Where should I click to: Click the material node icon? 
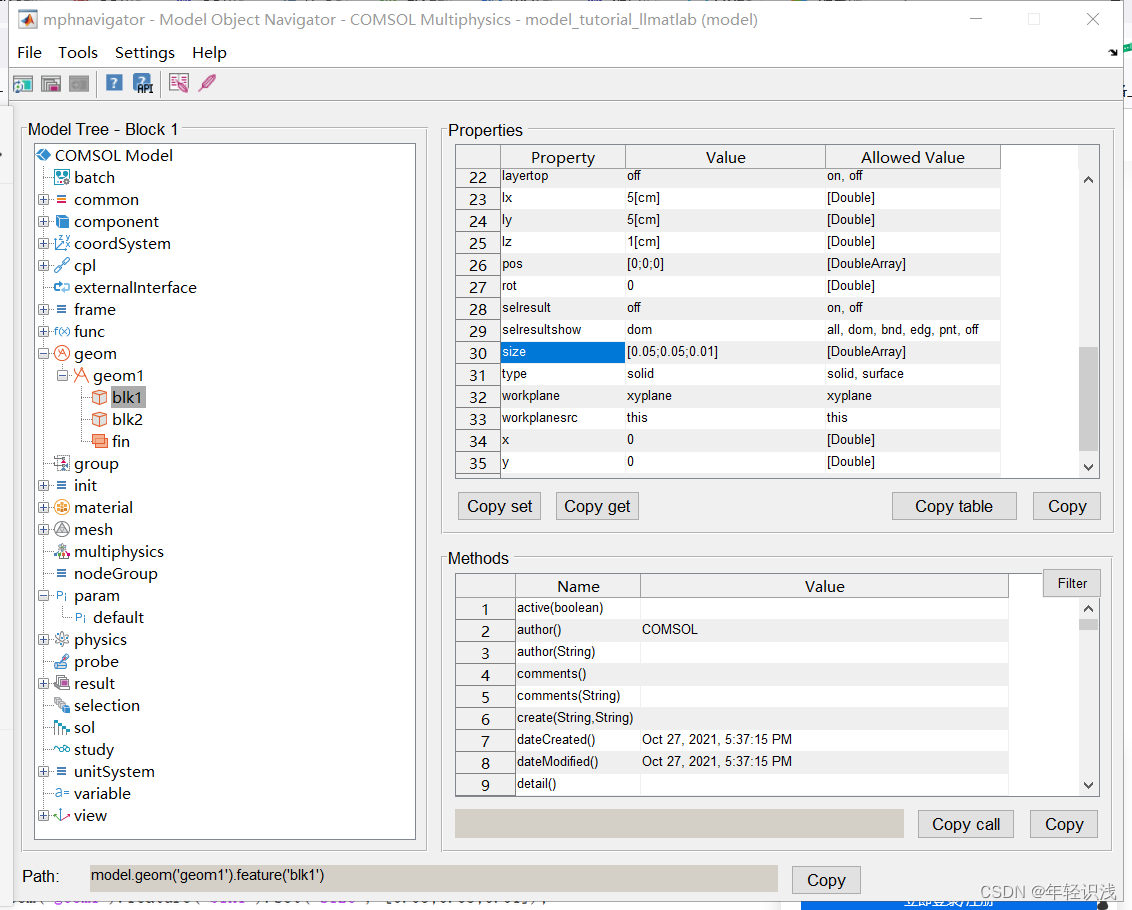pos(62,508)
